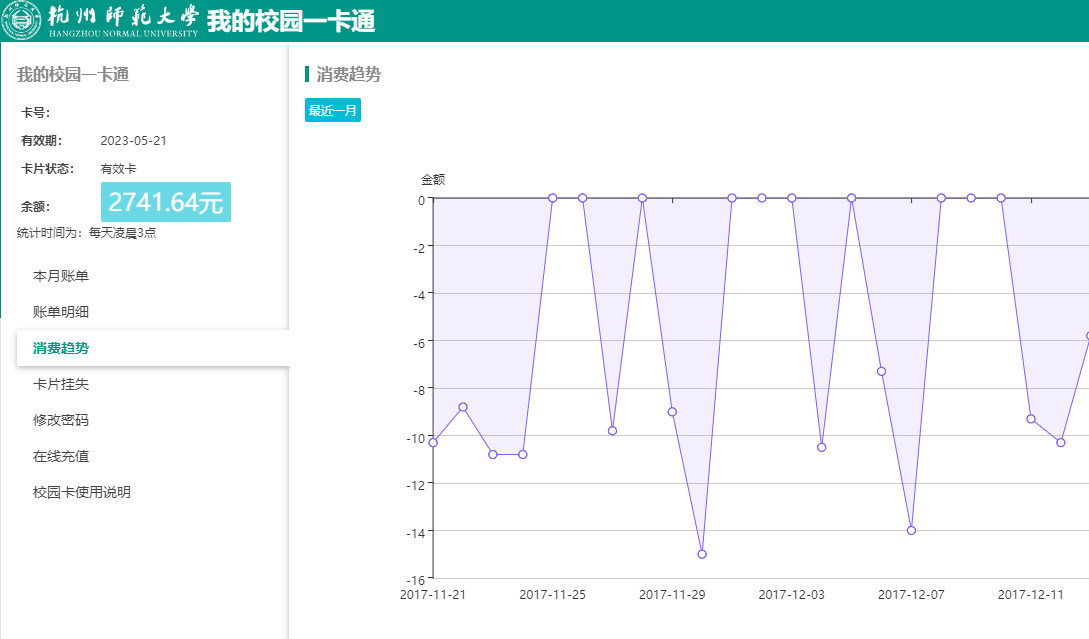The image size is (1089, 639).
Task: Click the 我的校园一卡通 sidebar heading
Action: point(73,74)
